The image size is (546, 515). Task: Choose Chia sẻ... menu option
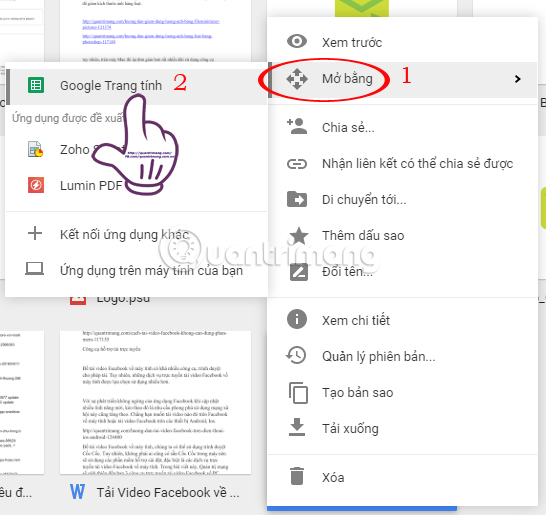[x=403, y=127]
